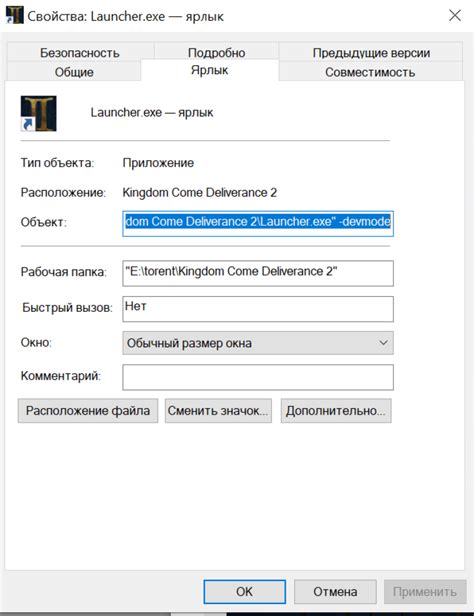Click the 'Тип объекта:' label
Screen dimensions: 474x616
tap(57, 163)
